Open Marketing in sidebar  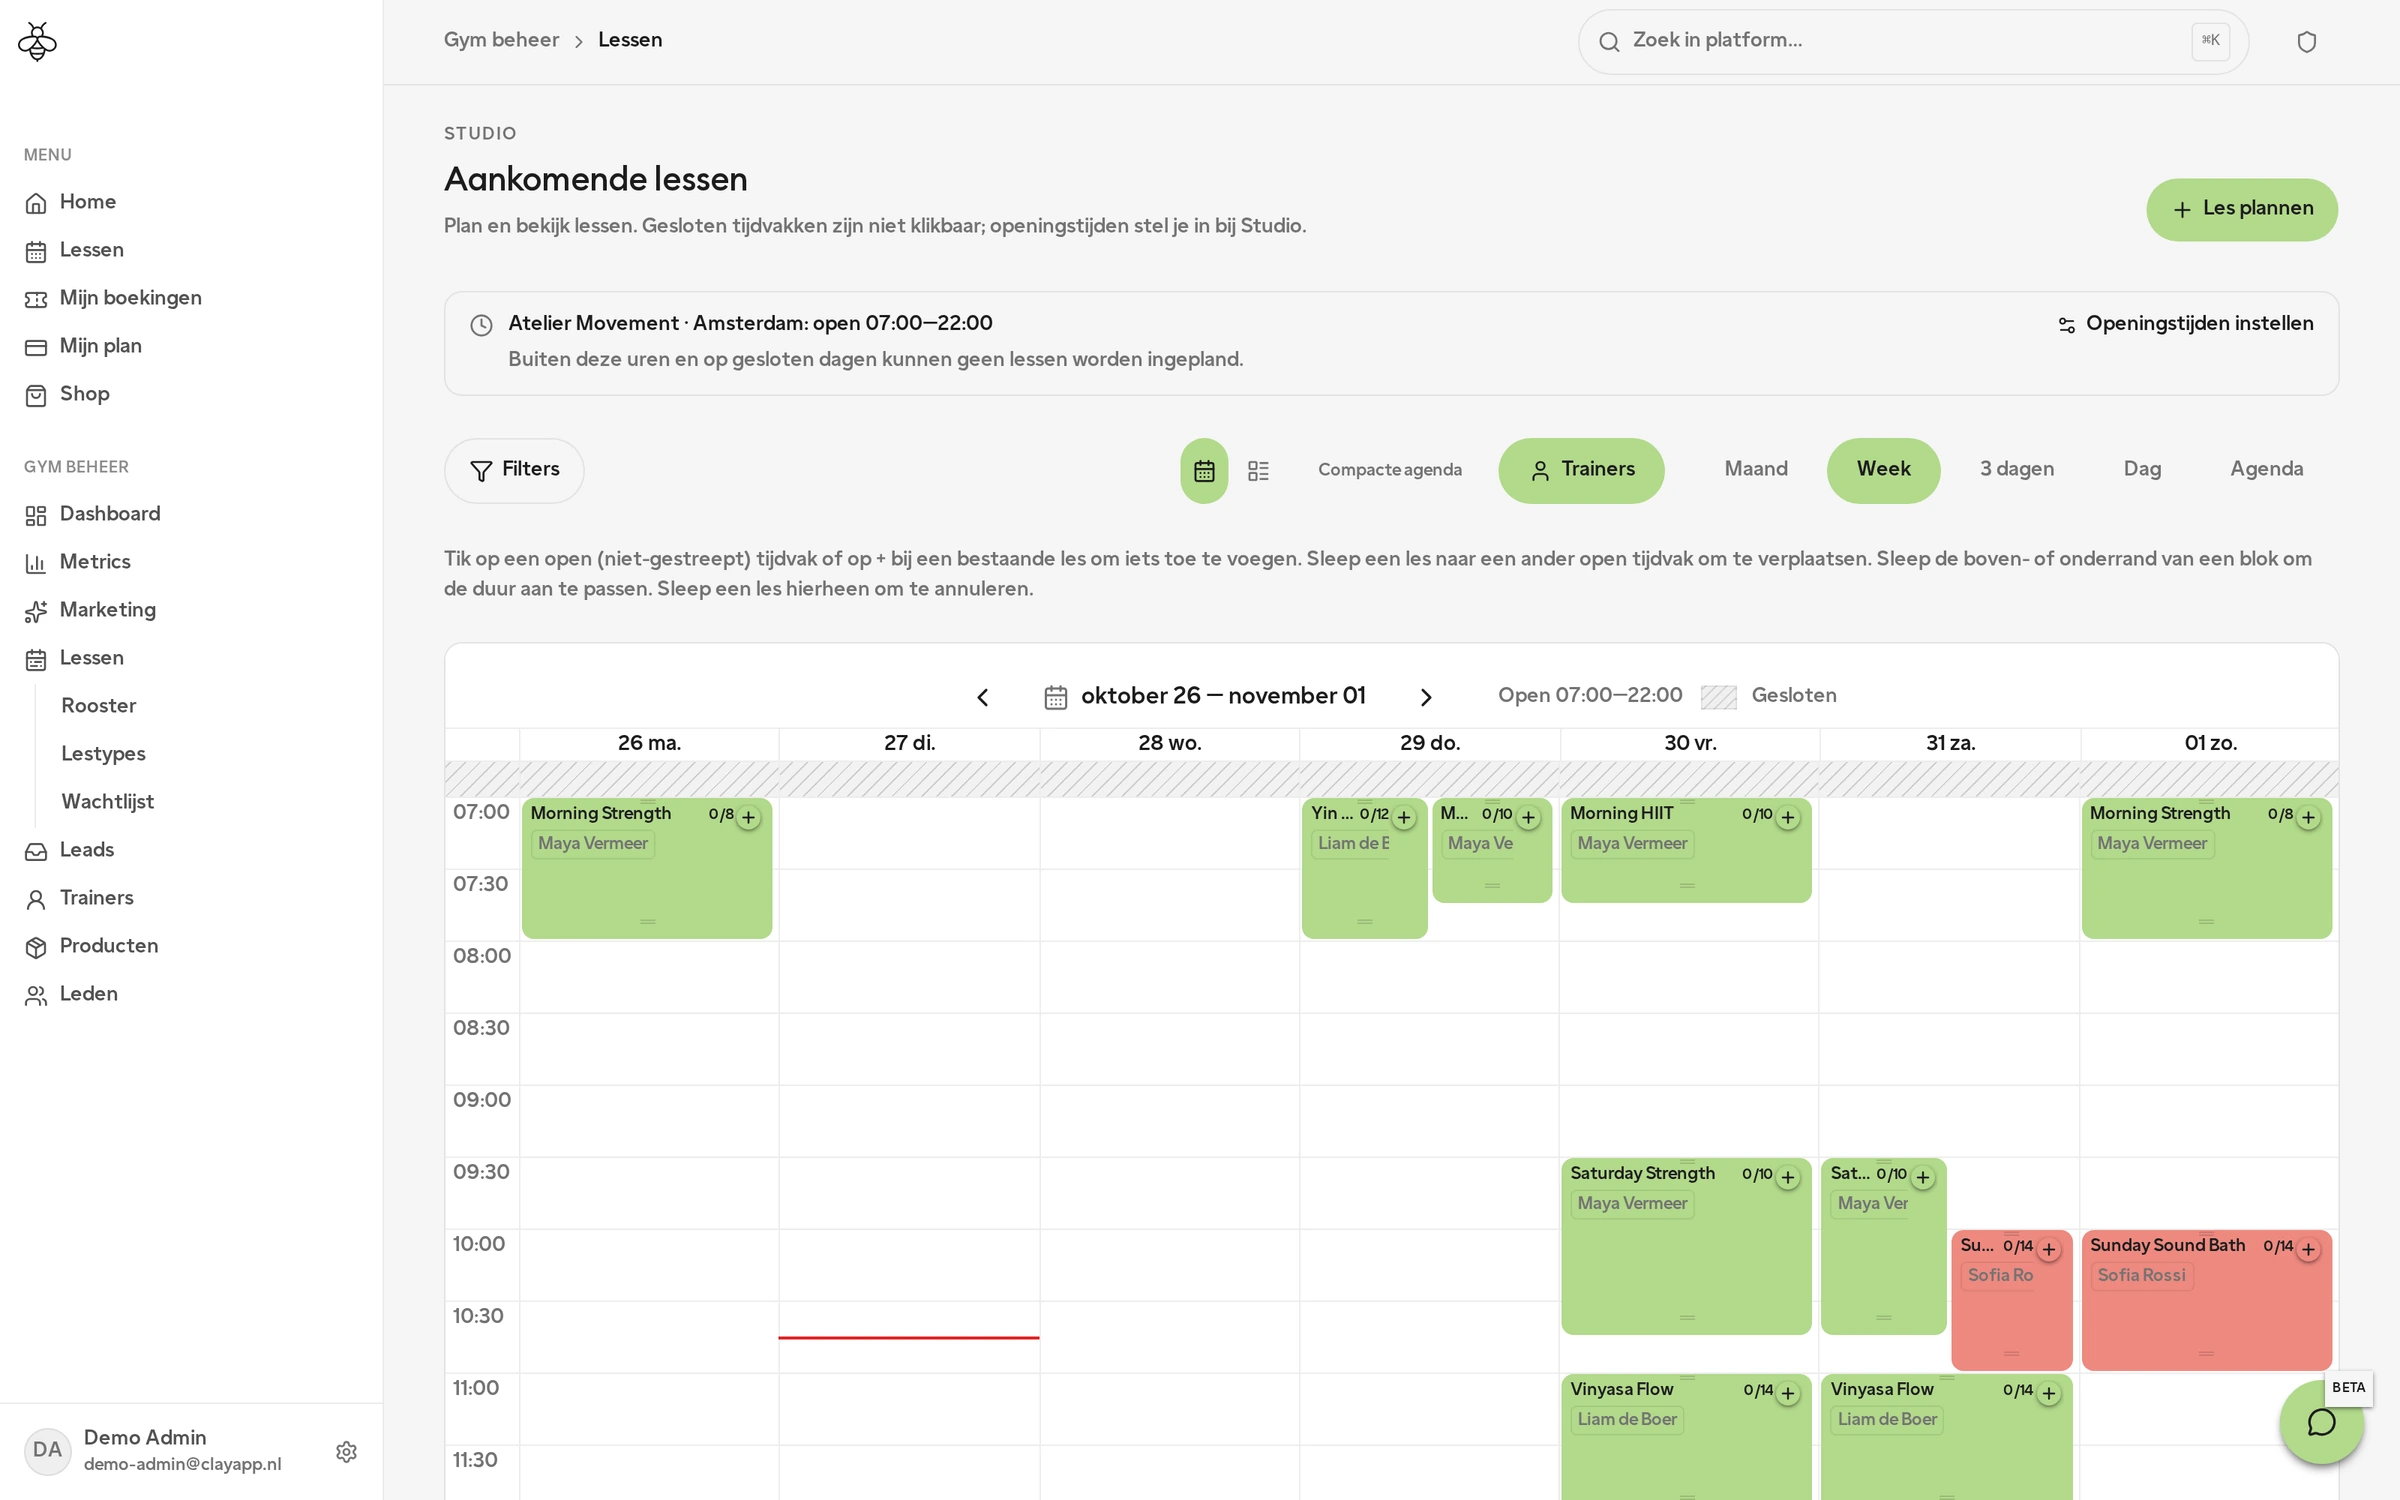click(107, 610)
